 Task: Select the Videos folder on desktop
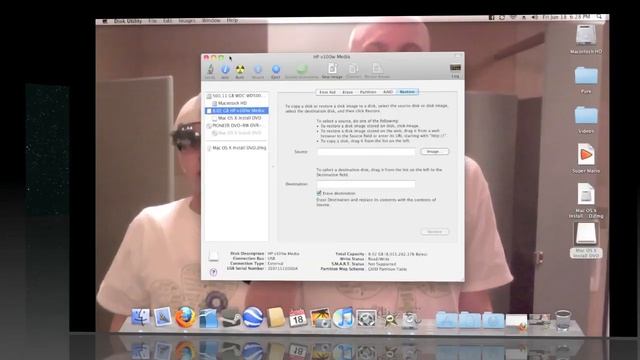pyautogui.click(x=586, y=120)
